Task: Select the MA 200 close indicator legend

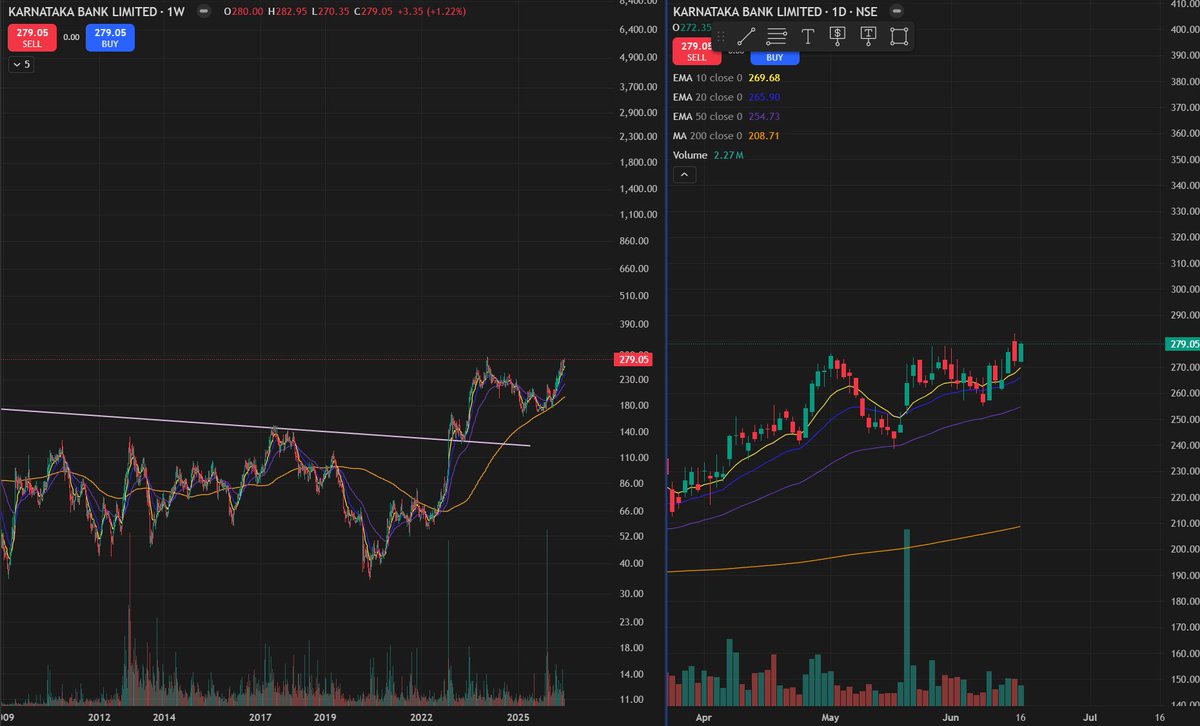Action: [x=724, y=135]
